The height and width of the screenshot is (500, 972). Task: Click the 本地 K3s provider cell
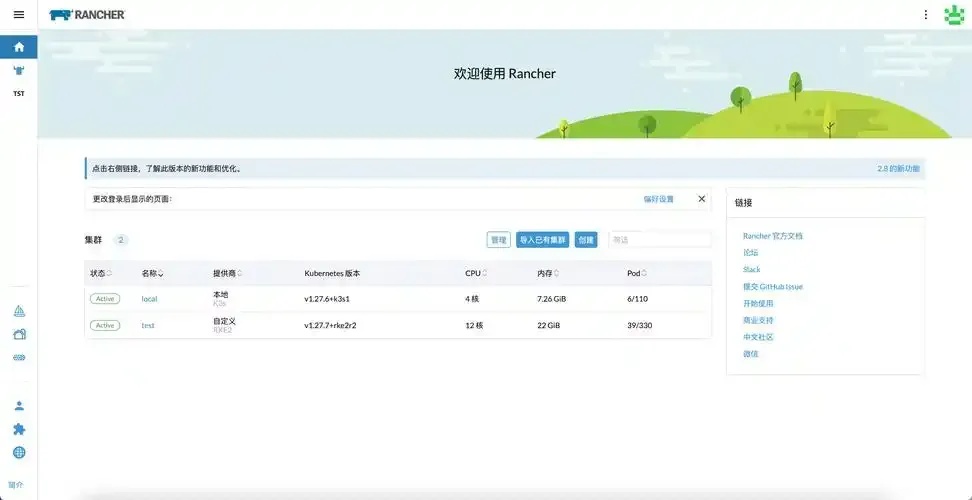[221, 299]
